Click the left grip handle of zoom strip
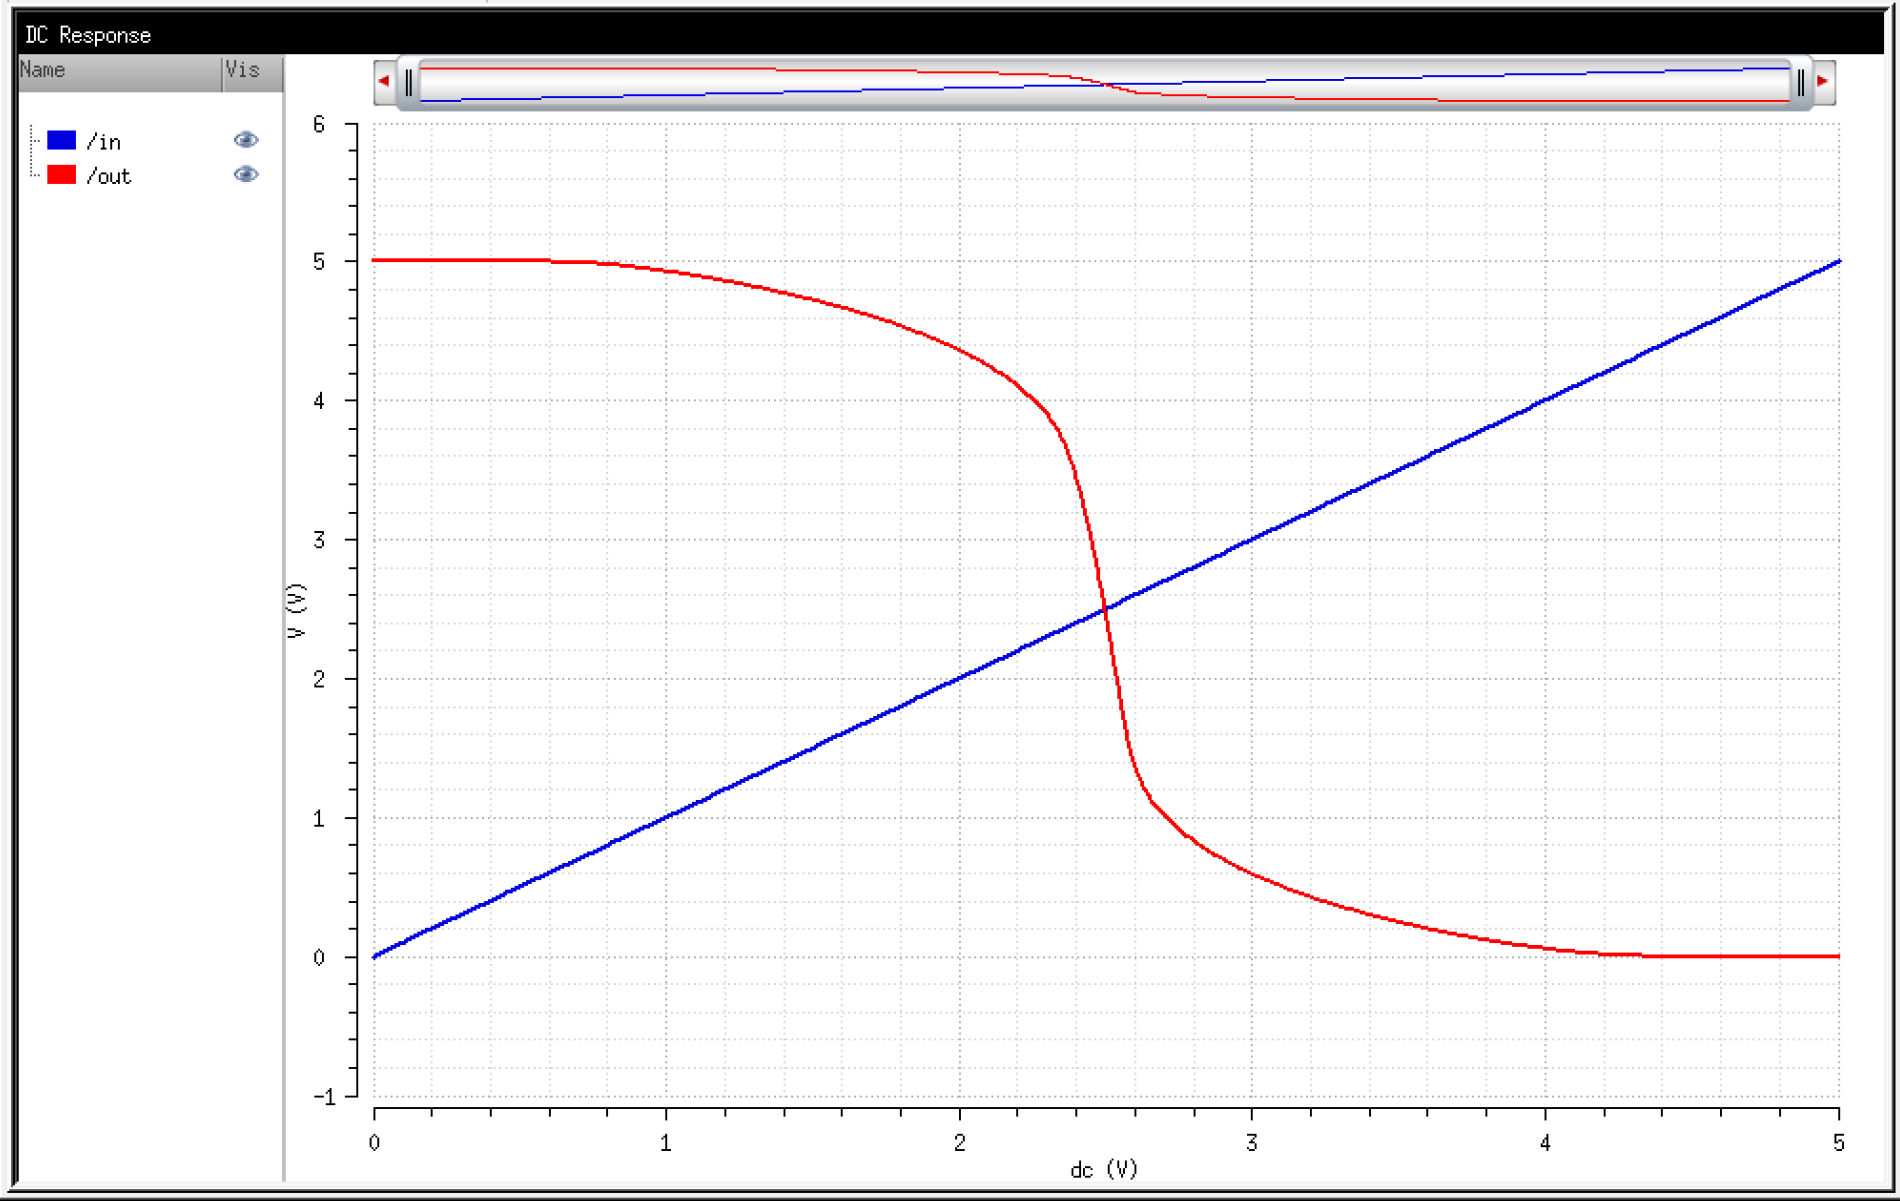The image size is (1900, 1201). [x=408, y=82]
